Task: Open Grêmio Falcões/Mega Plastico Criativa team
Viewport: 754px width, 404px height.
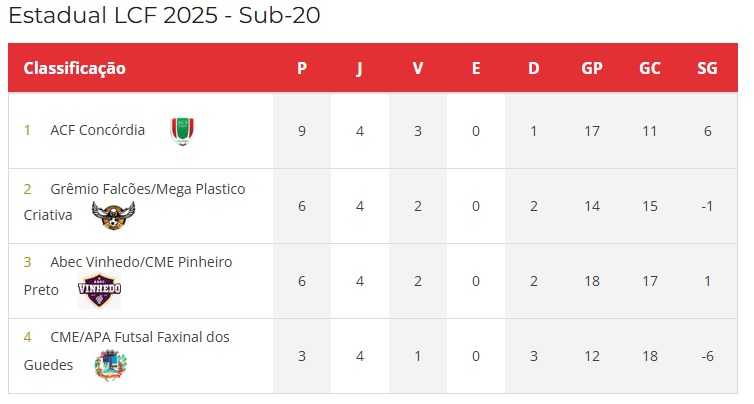Action: [x=134, y=202]
